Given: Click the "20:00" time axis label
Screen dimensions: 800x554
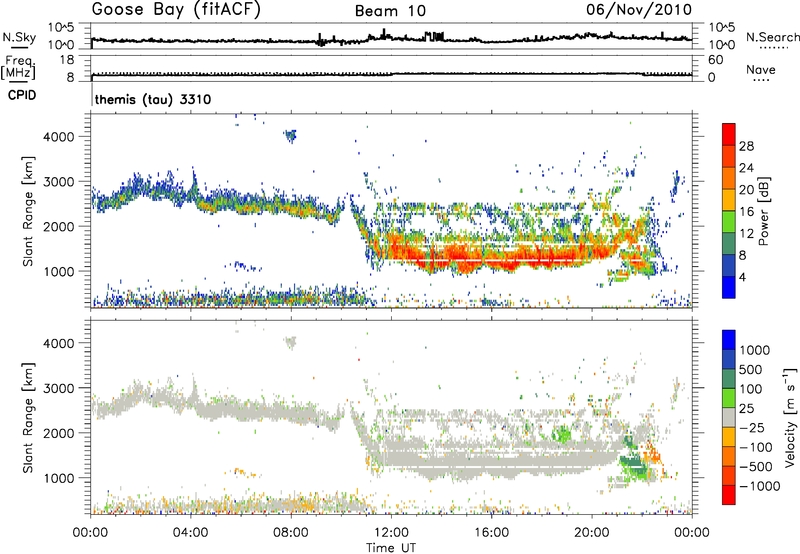Looking at the screenshot, I should 591,533.
